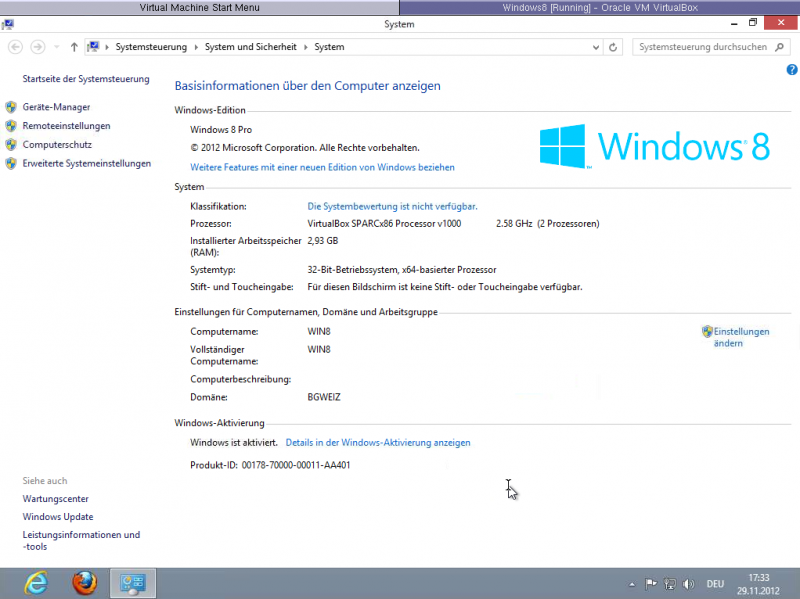Image resolution: width=800 pixels, height=599 pixels.
Task: Click the Domäne value BGWEIZ
Action: click(323, 397)
